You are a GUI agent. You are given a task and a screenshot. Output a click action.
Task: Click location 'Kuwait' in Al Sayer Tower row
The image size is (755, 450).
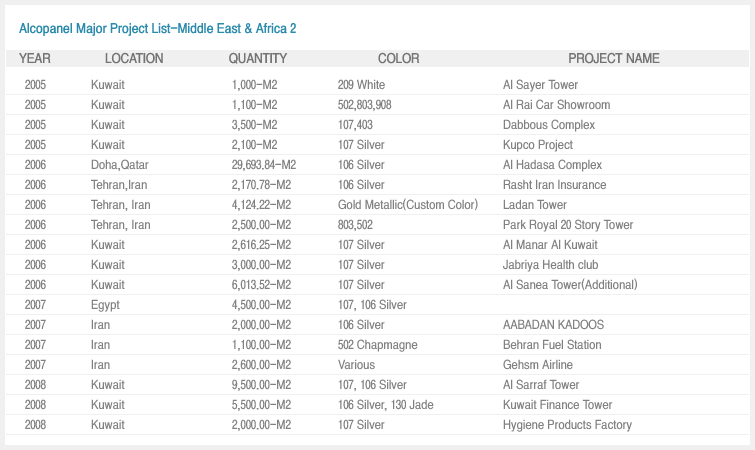(x=107, y=85)
